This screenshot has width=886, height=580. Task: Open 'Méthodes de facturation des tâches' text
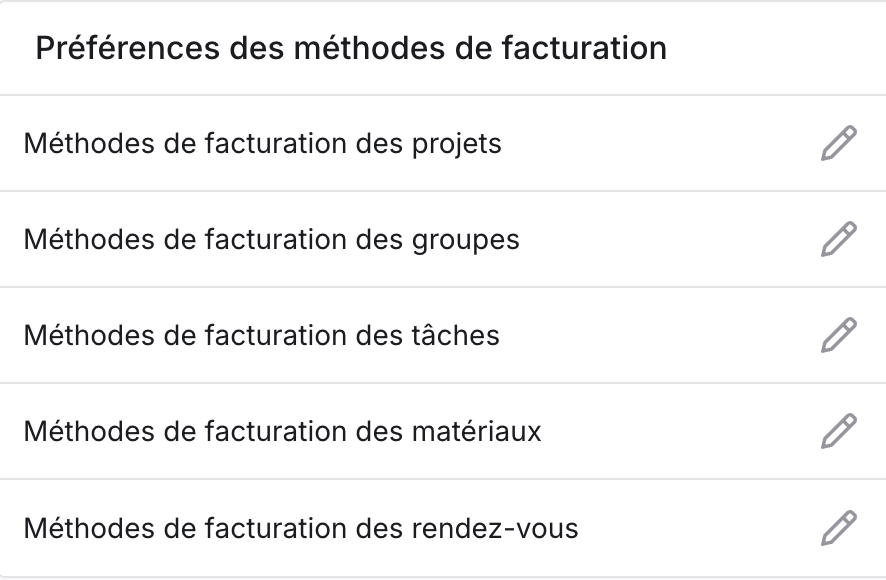point(262,335)
